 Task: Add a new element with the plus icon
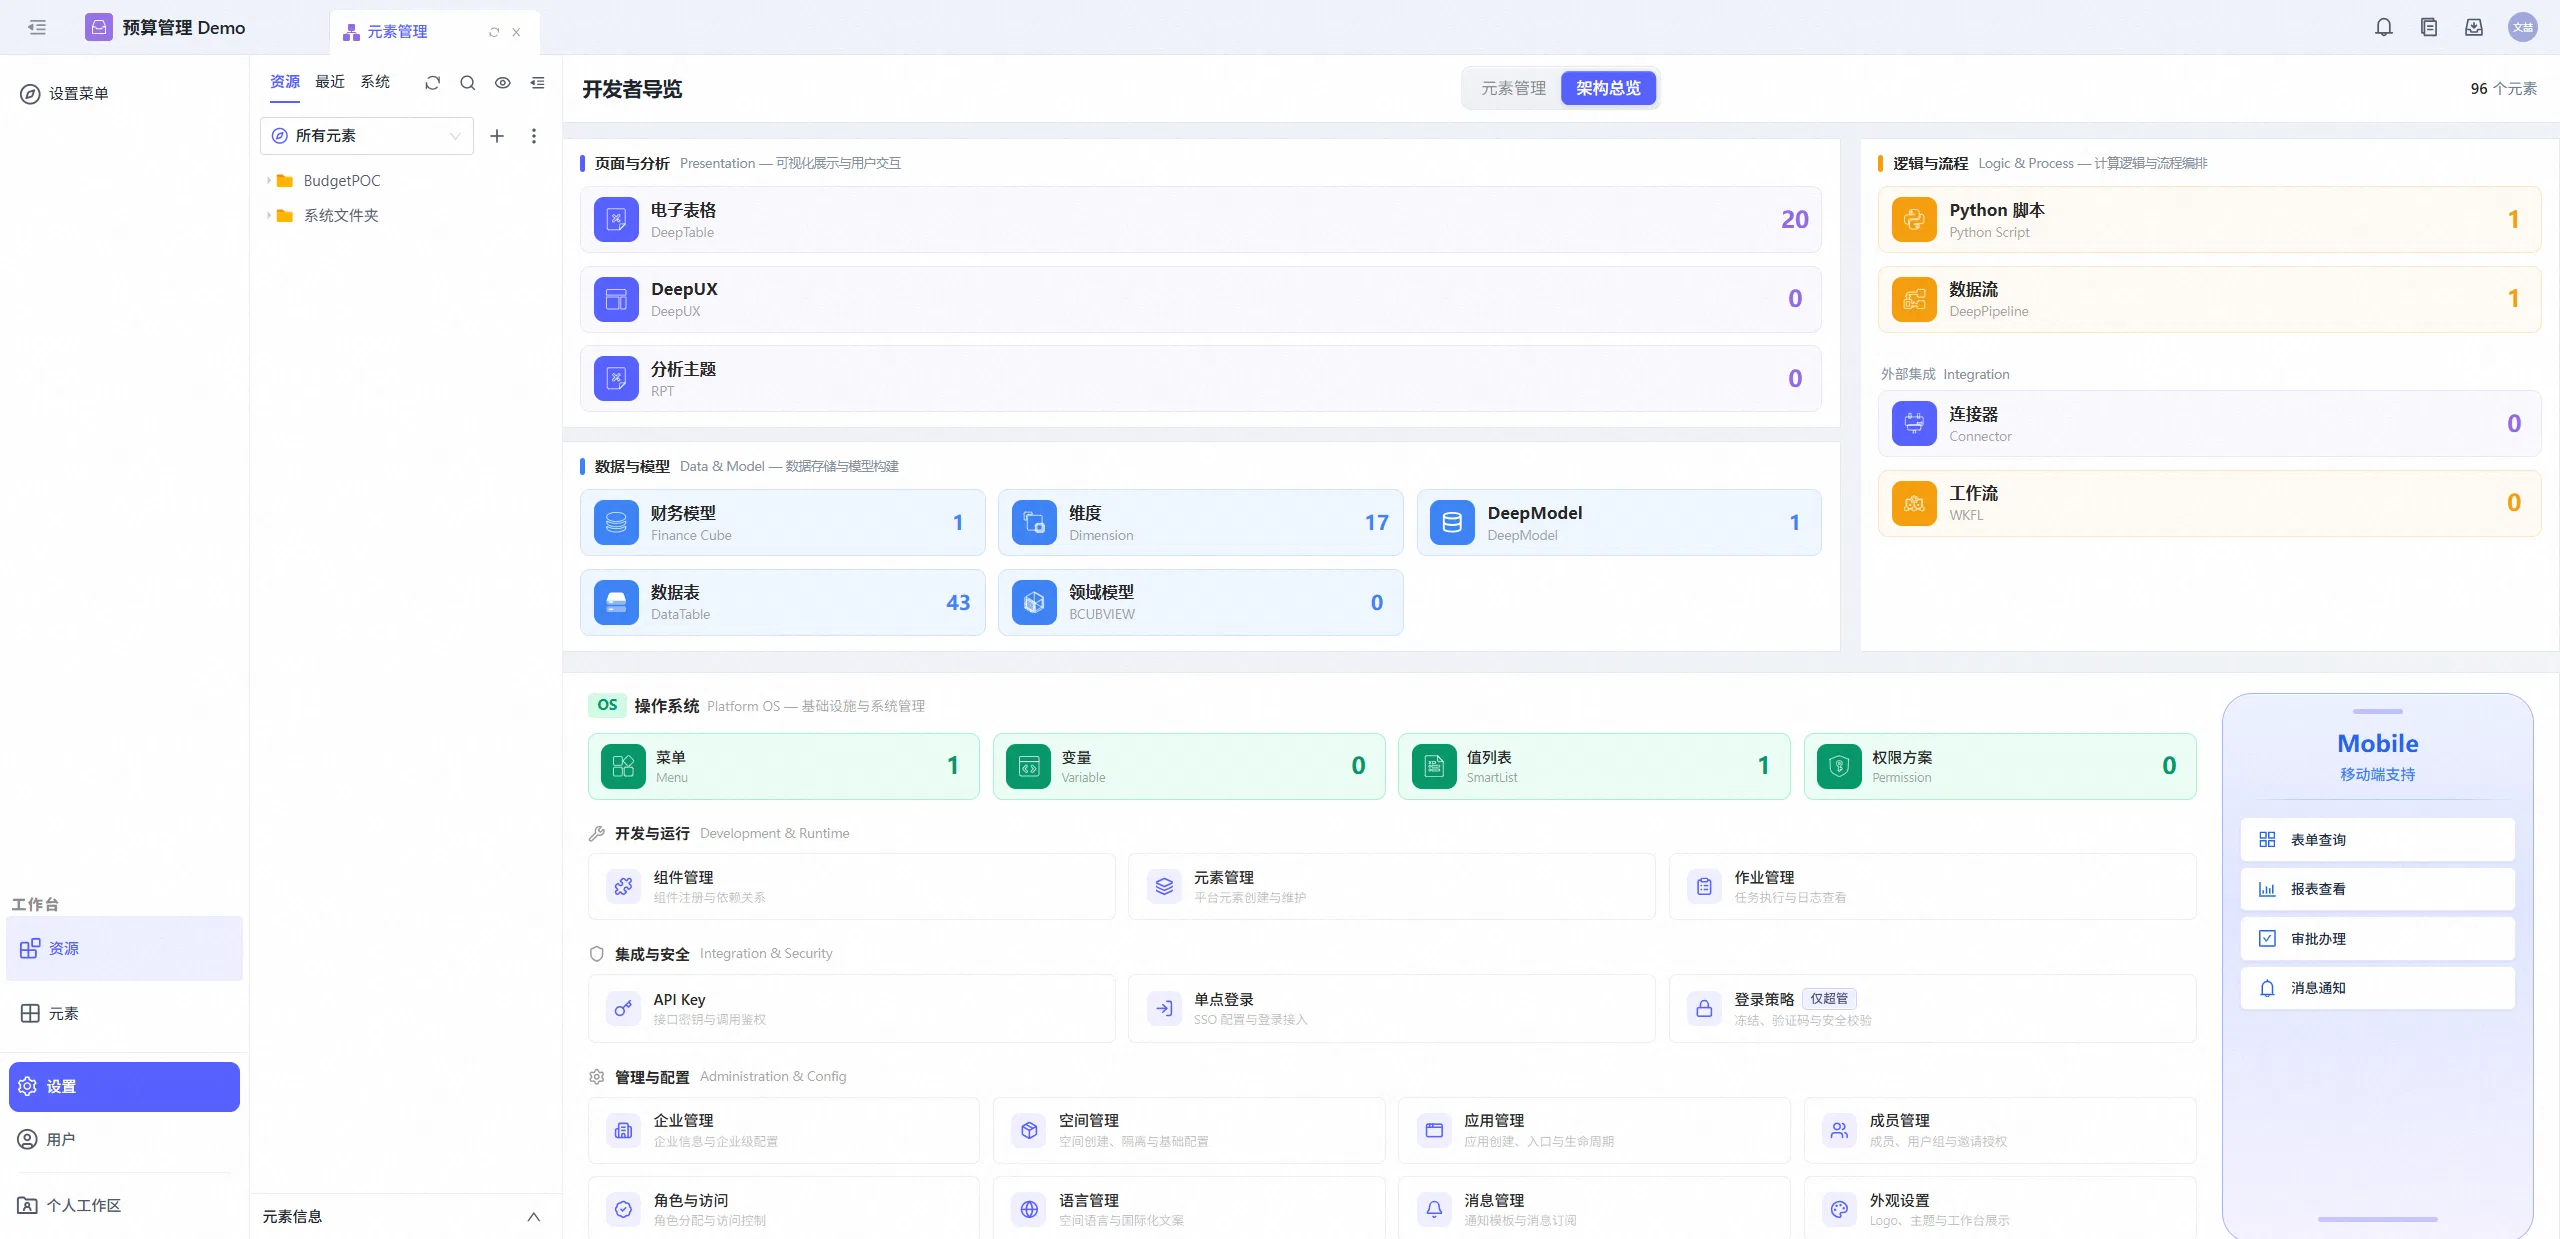tap(497, 136)
